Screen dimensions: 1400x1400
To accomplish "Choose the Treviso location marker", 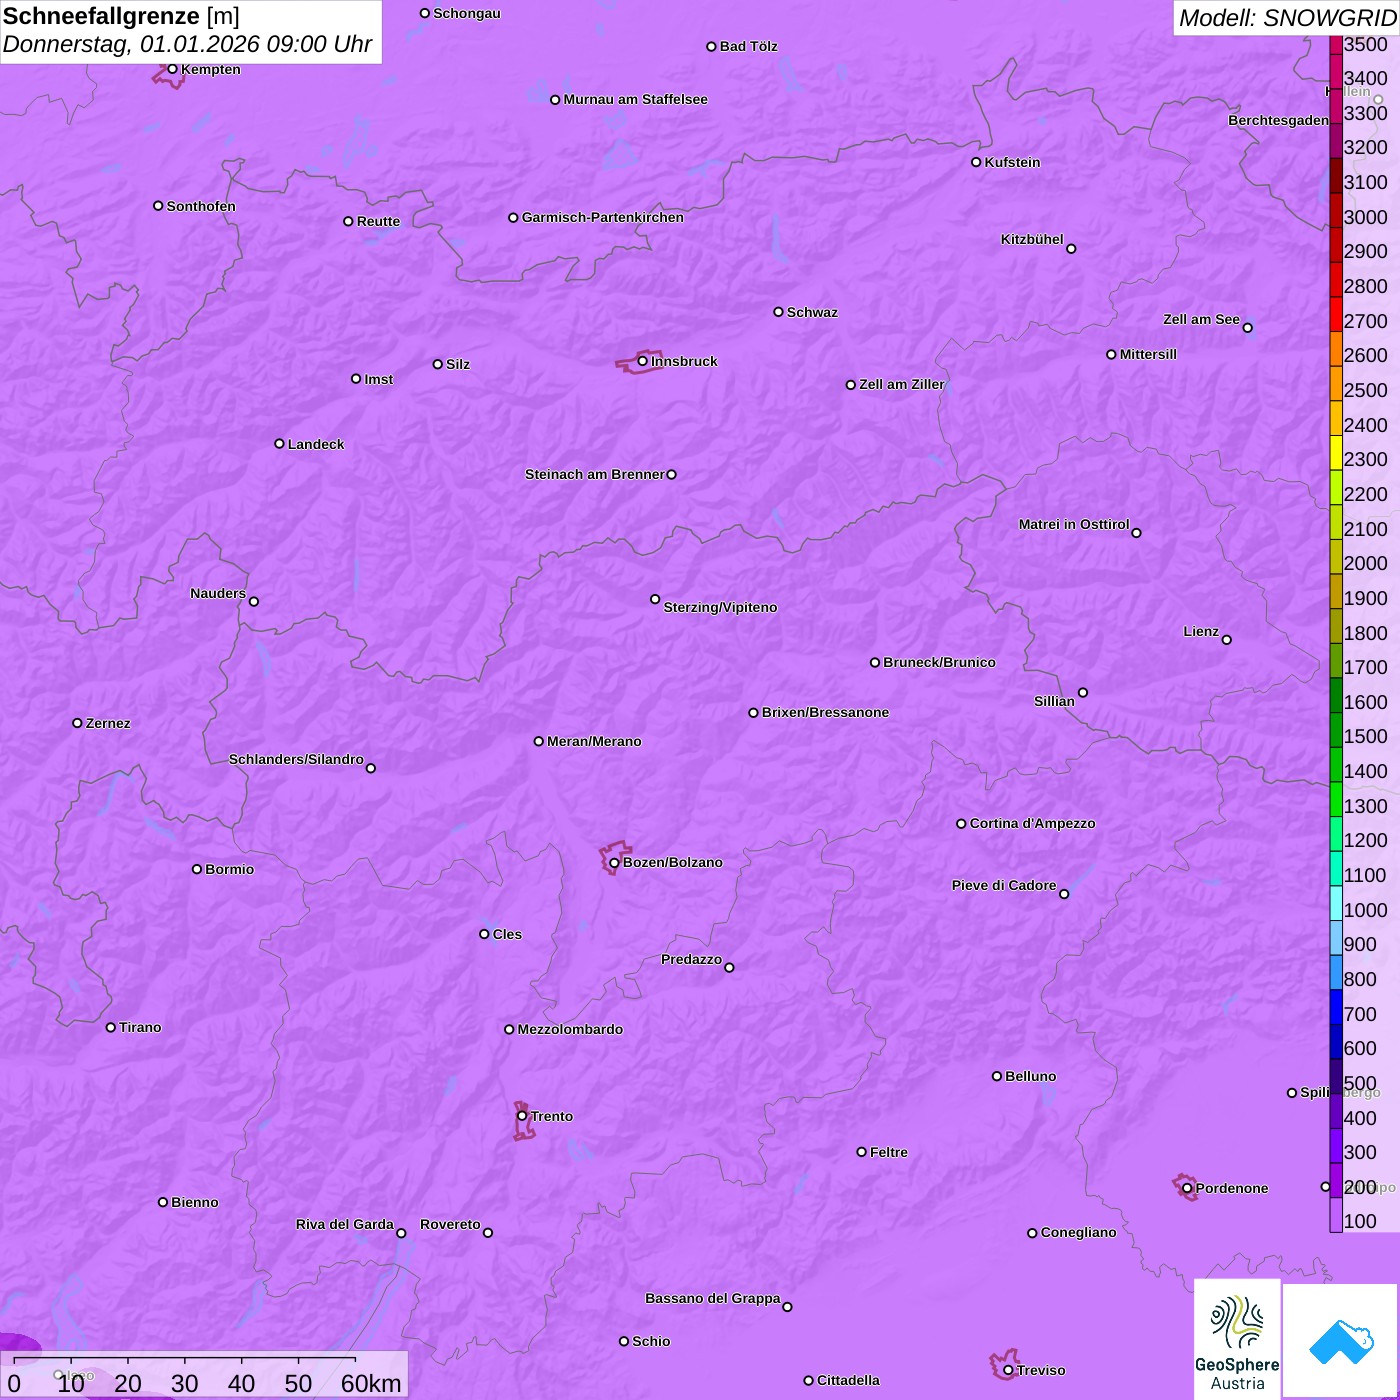I will (x=1008, y=1370).
